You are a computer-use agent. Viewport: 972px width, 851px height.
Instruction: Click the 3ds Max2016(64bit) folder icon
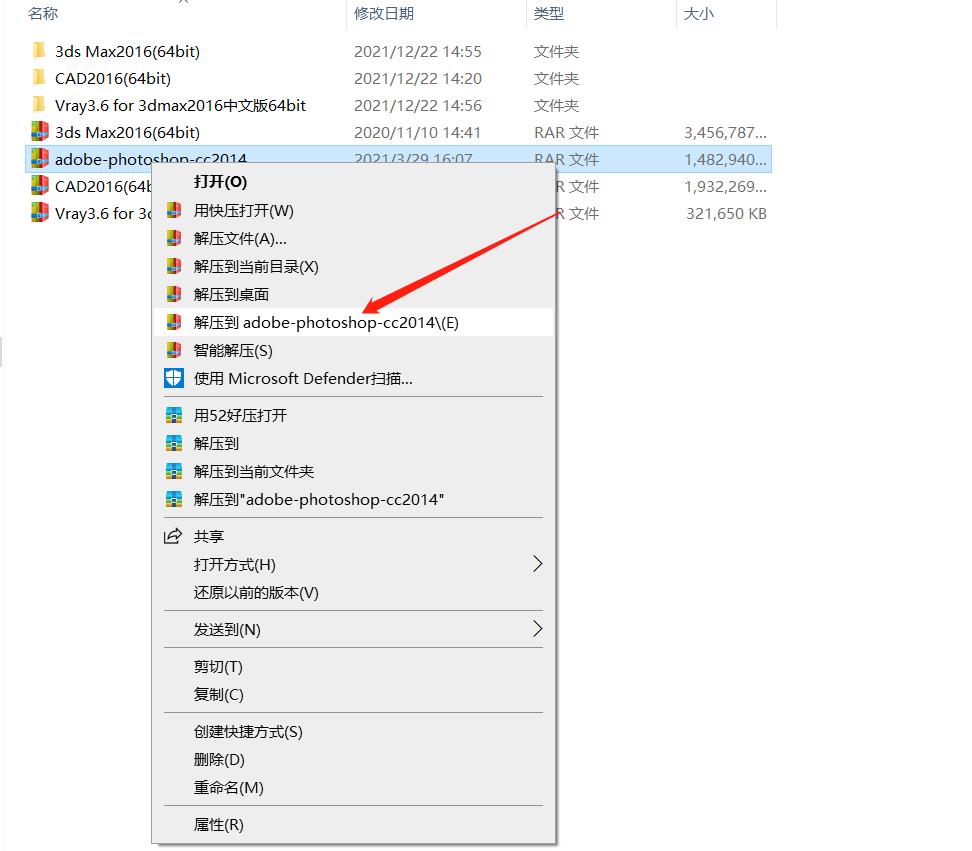point(39,51)
